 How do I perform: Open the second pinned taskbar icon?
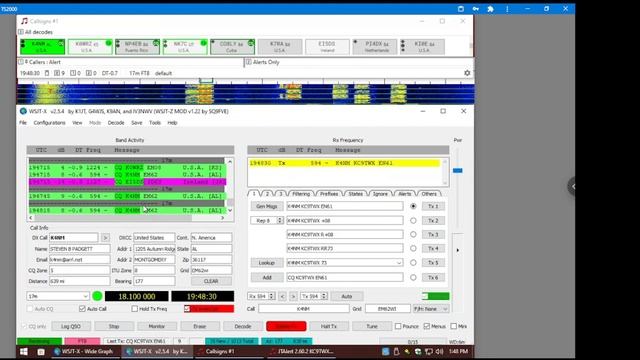click(x=41, y=351)
